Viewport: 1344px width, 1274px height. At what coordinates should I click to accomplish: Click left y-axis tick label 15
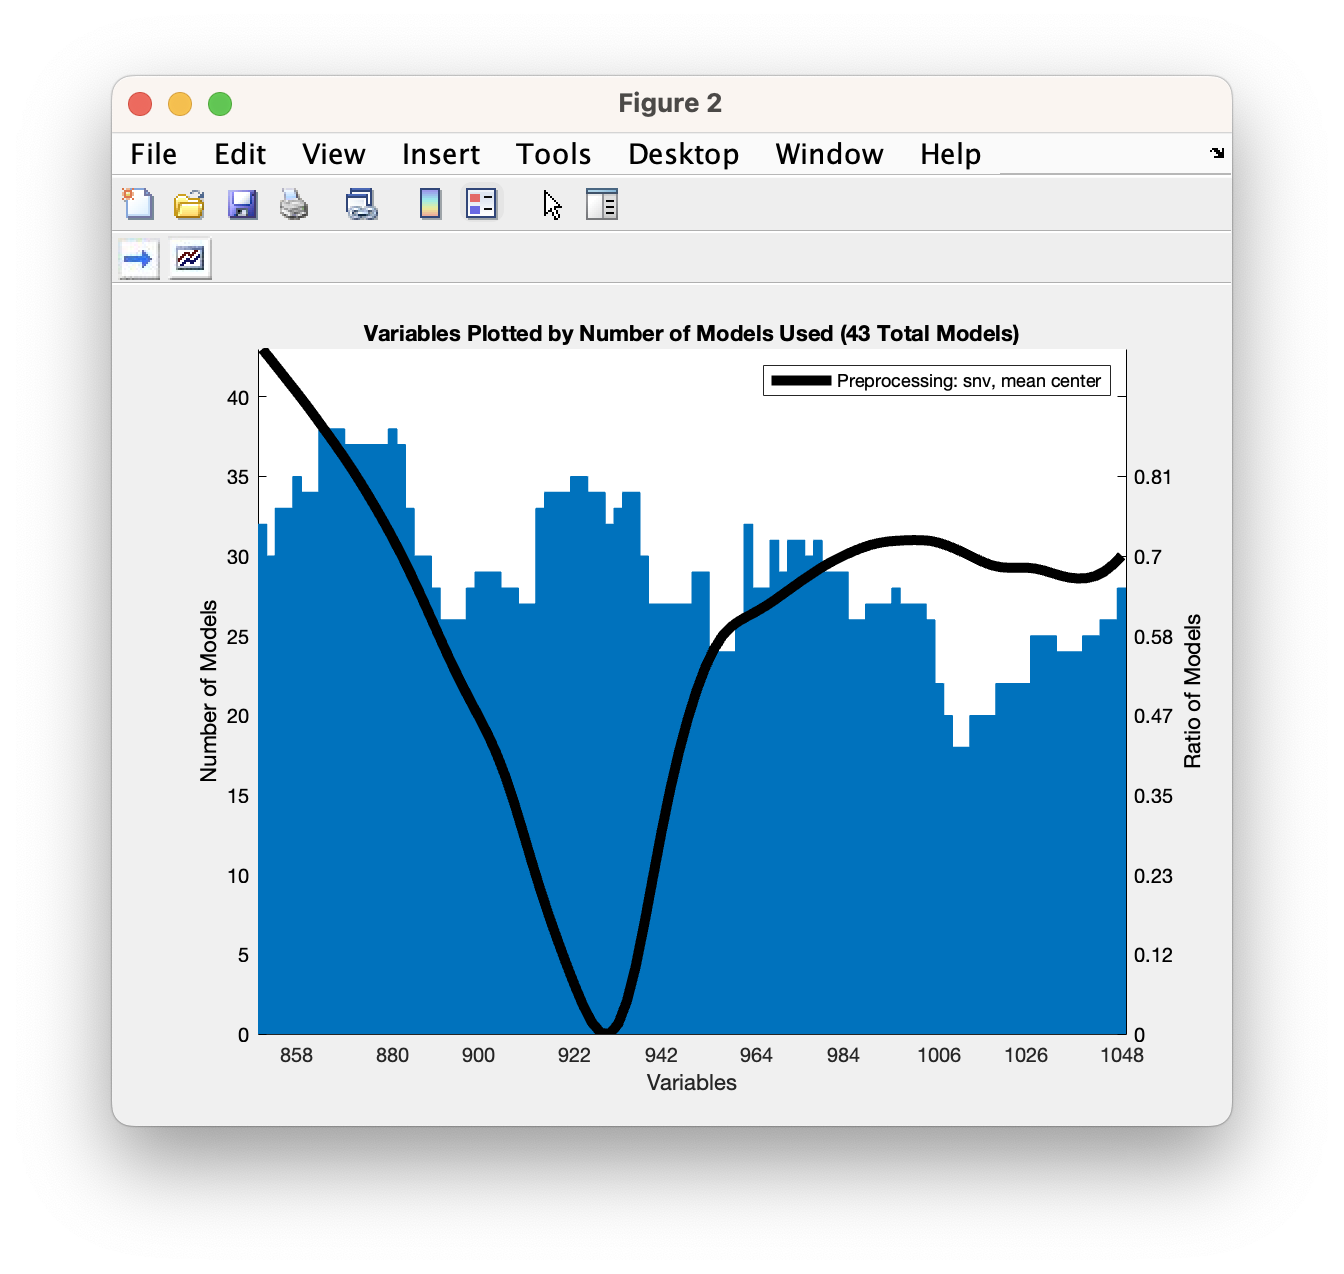click(x=238, y=796)
